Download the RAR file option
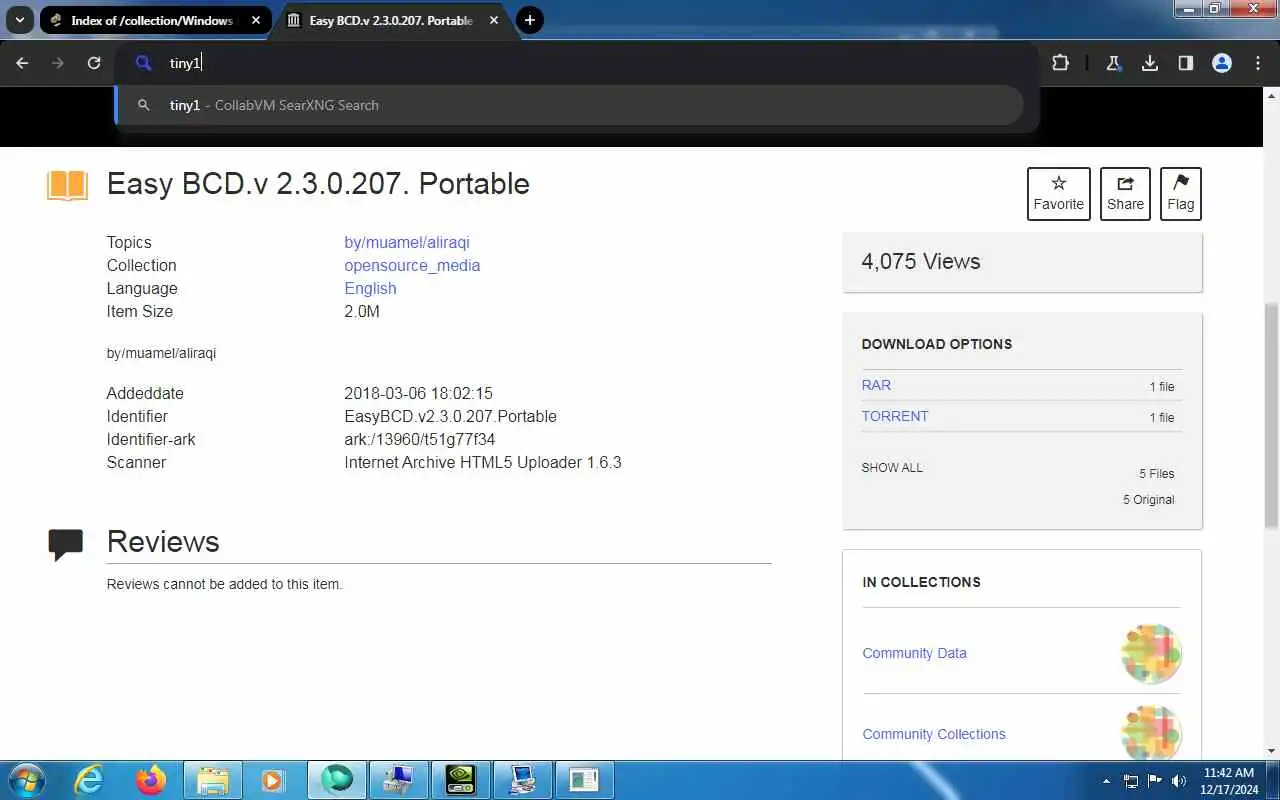Viewport: 1280px width, 800px height. [x=876, y=385]
